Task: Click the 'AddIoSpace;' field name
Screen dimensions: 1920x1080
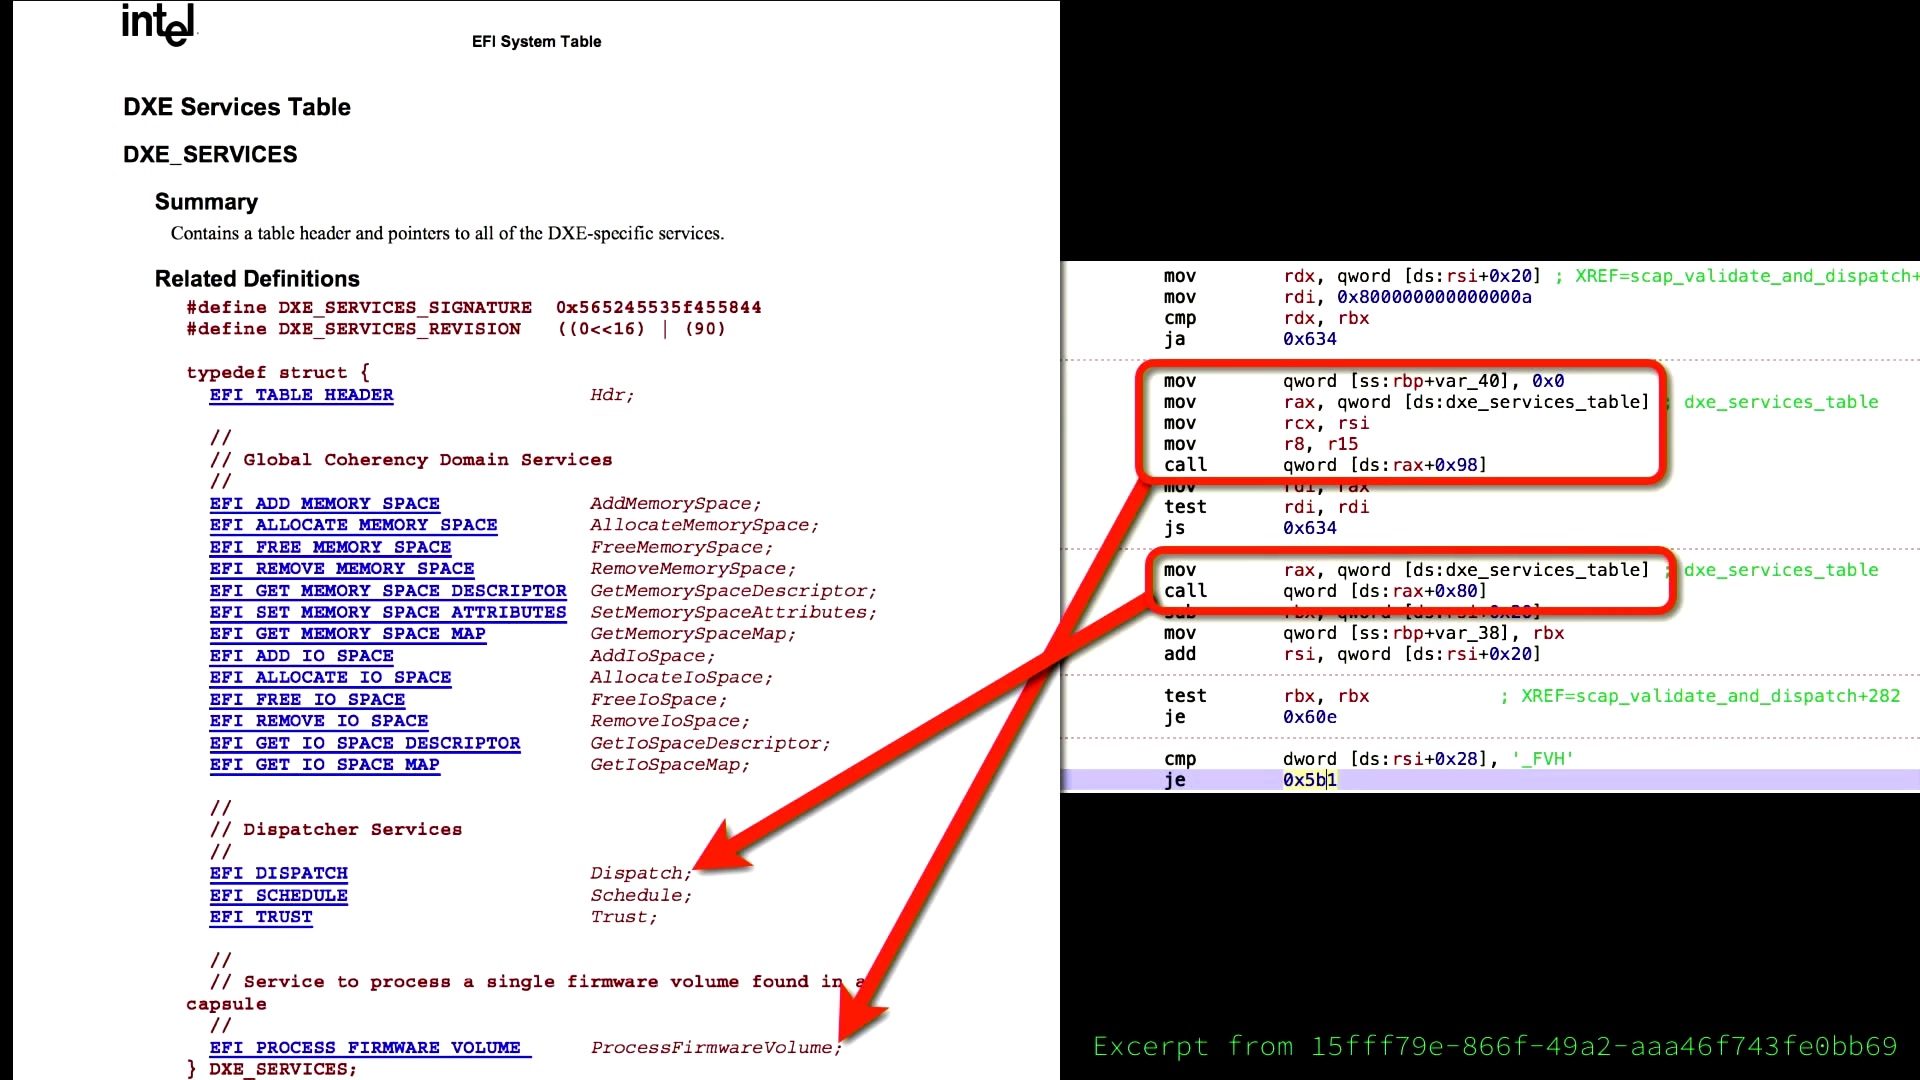Action: 653,656
